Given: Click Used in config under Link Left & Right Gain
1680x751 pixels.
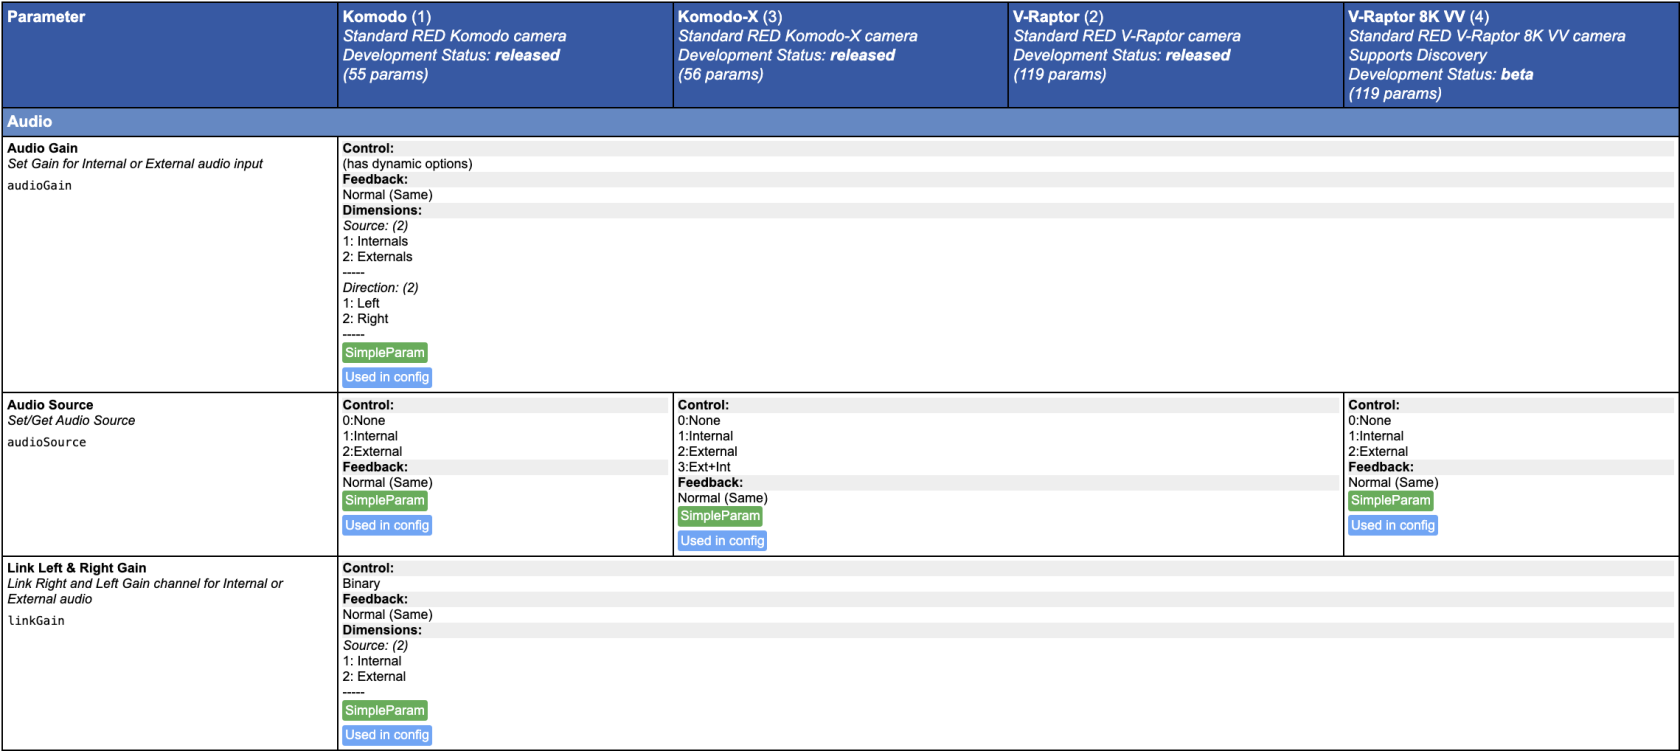Looking at the screenshot, I should [387, 735].
